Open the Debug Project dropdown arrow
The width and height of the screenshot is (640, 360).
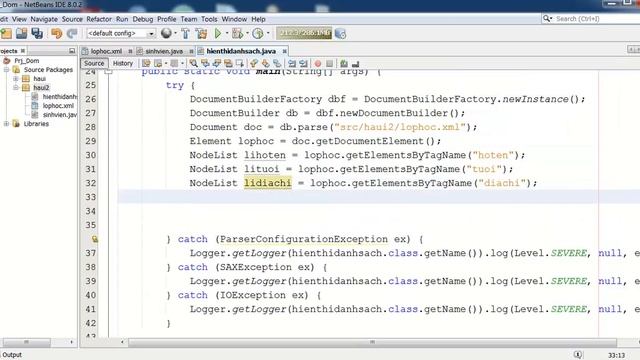pos(247,33)
